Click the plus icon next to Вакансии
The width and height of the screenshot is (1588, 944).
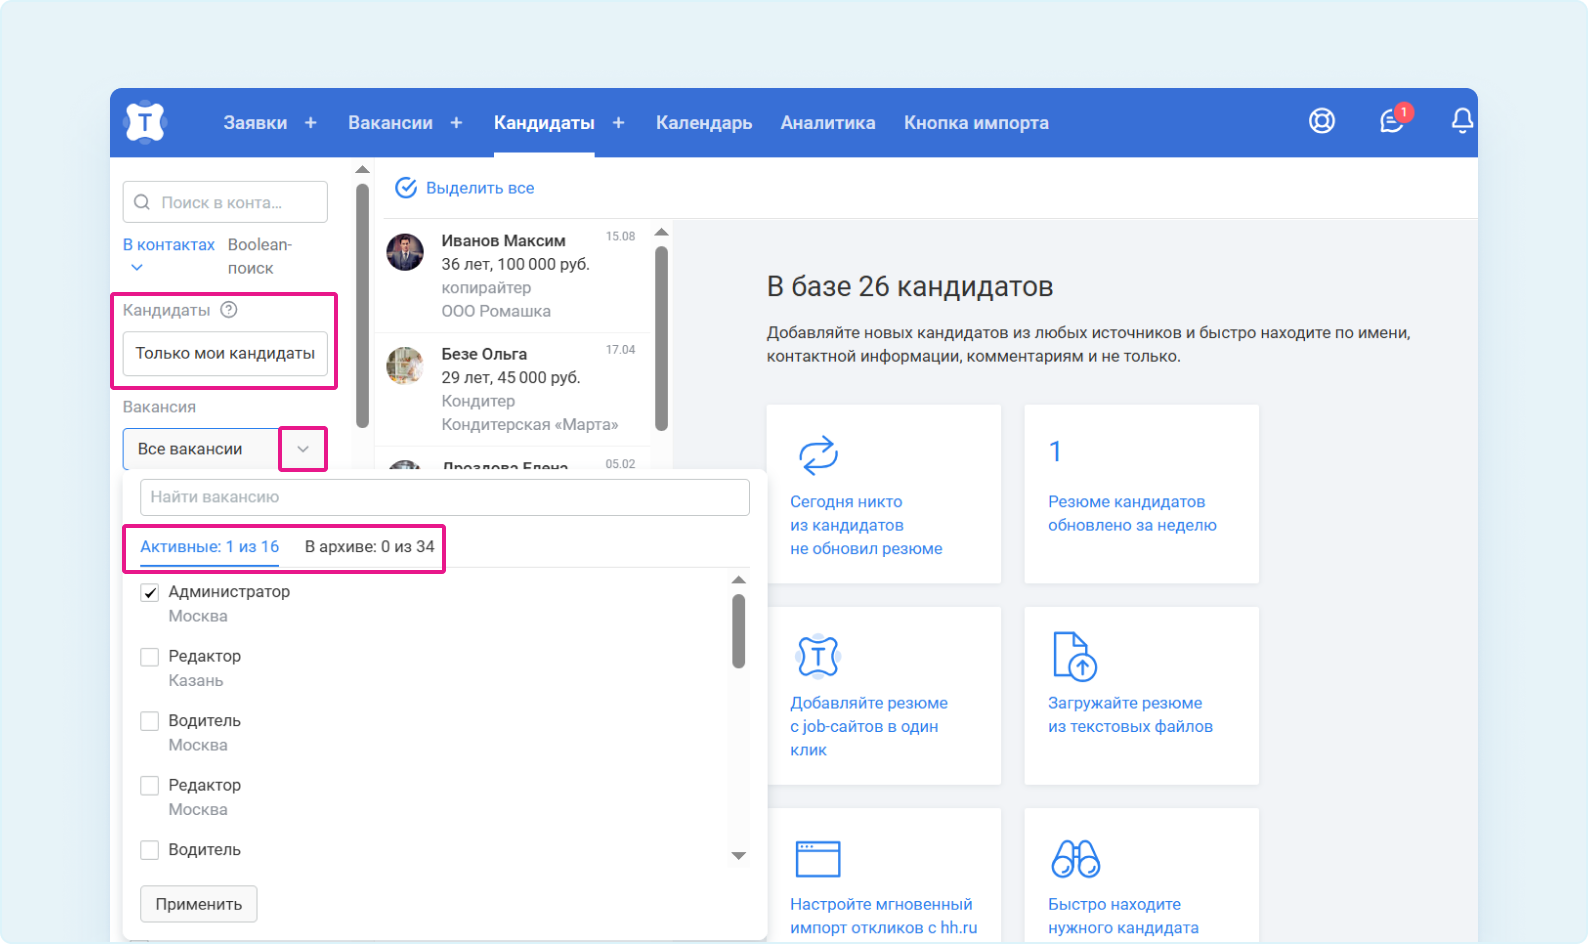tap(457, 123)
